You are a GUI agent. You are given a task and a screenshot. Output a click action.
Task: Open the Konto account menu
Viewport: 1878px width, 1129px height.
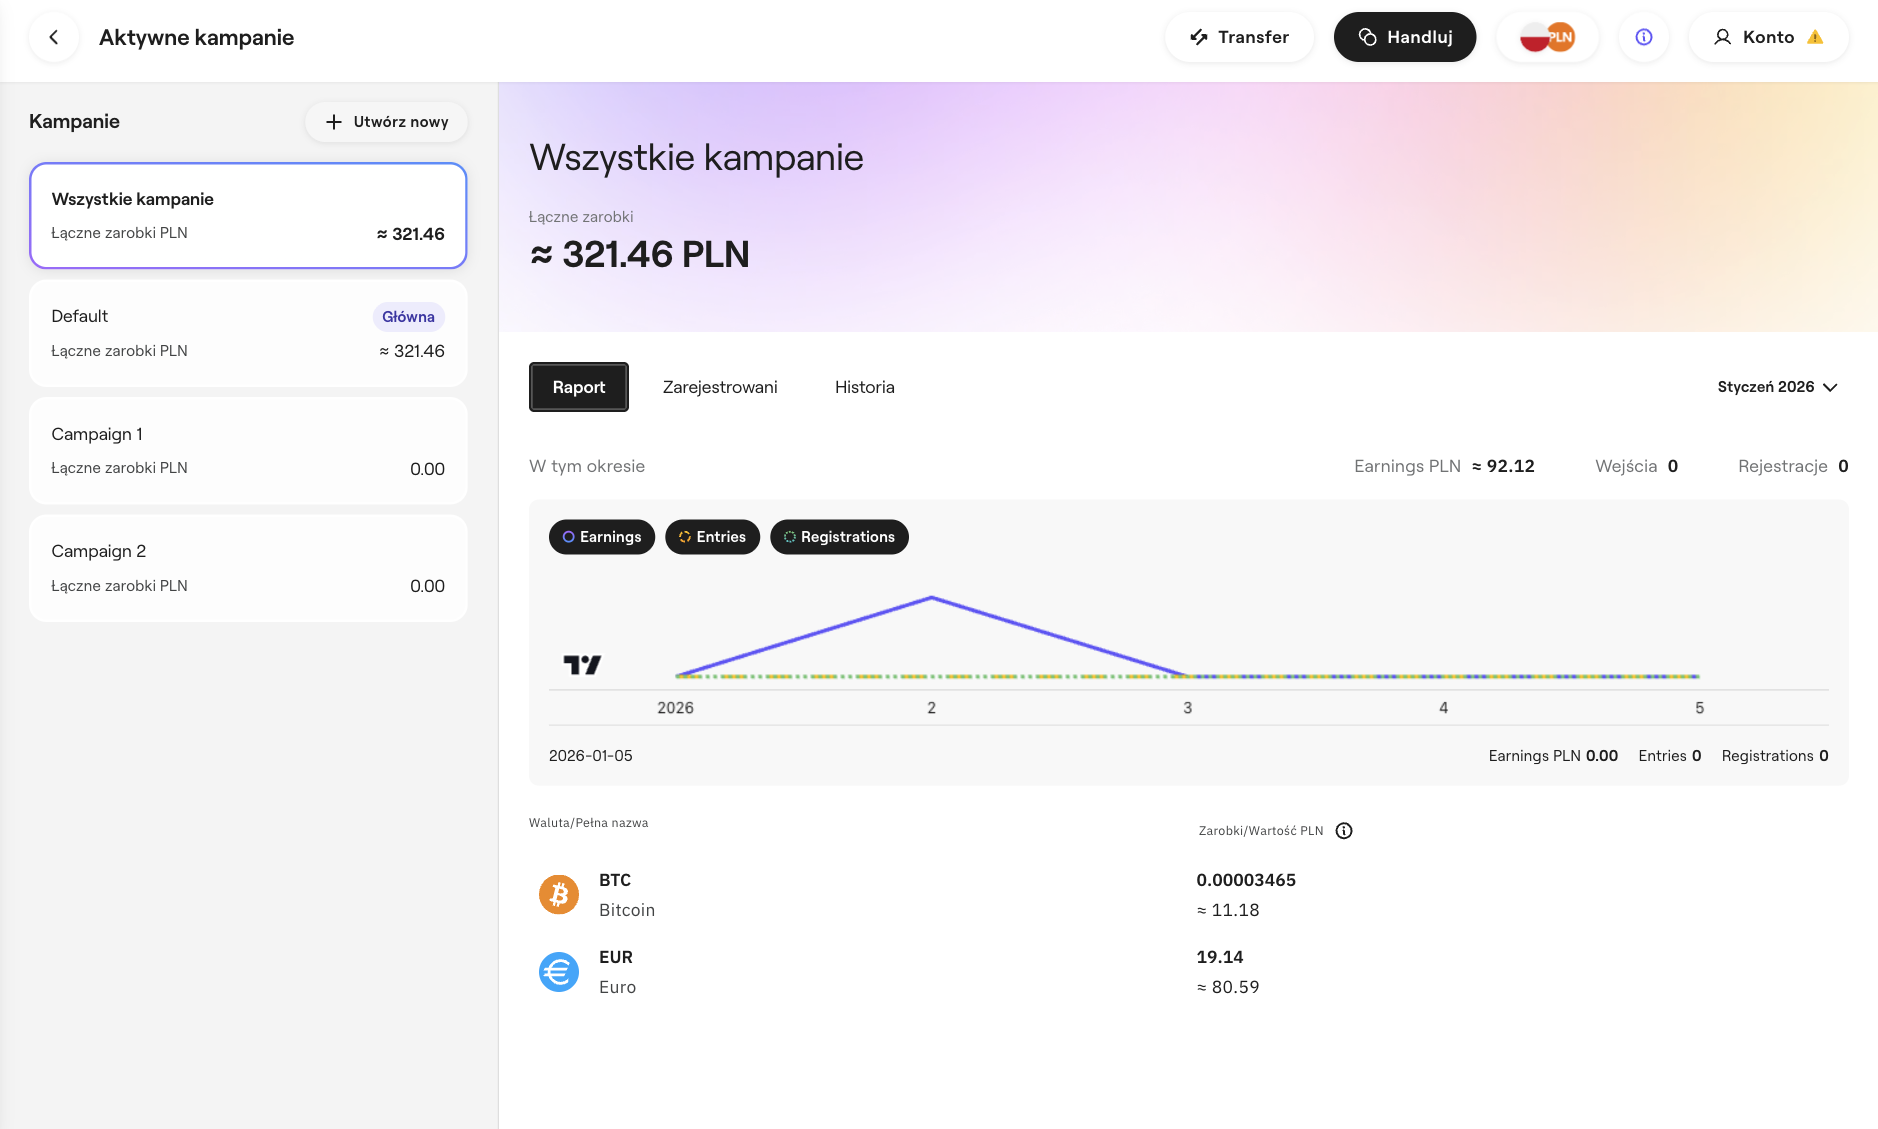coord(1755,37)
